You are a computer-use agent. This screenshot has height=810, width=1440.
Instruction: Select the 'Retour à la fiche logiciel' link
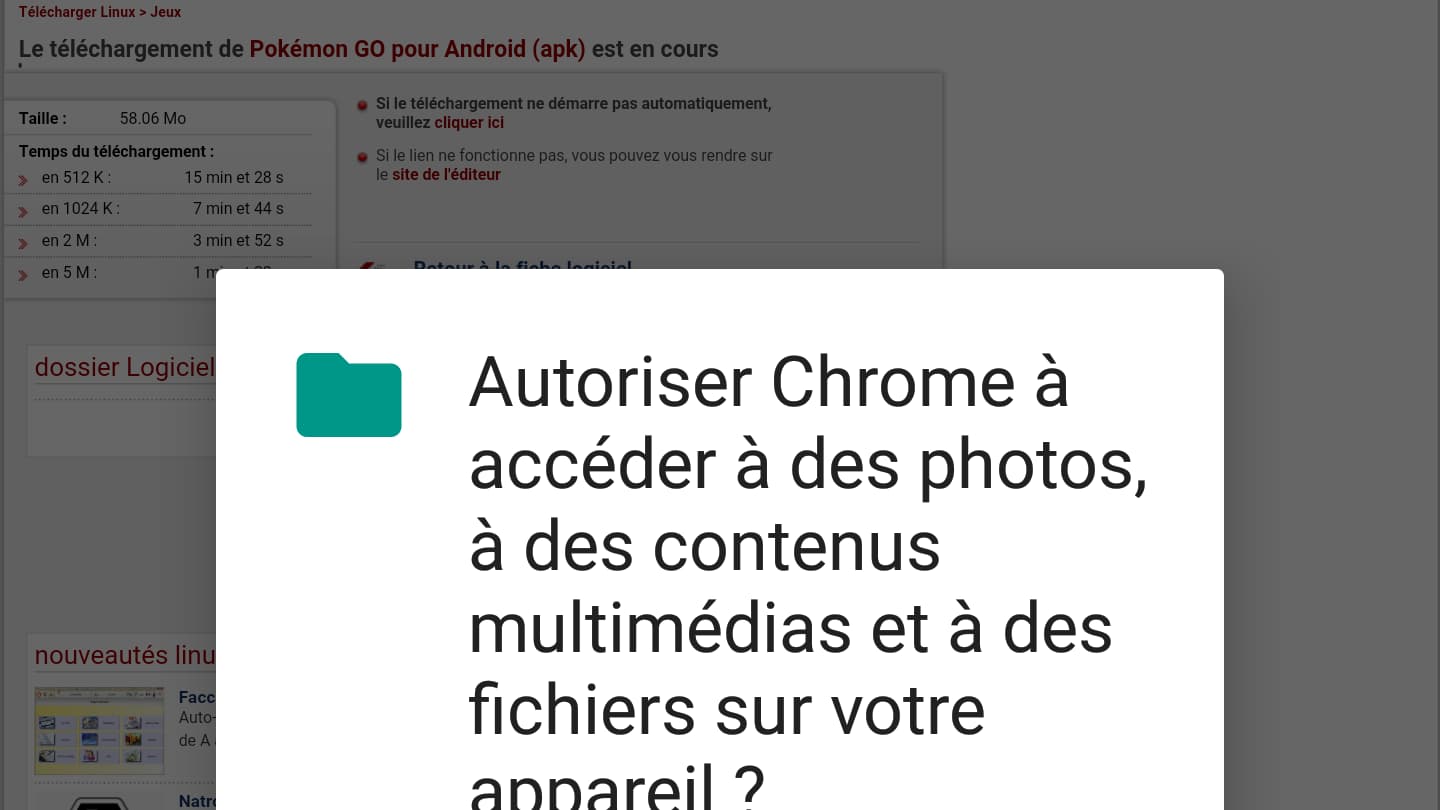pyautogui.click(x=522, y=265)
